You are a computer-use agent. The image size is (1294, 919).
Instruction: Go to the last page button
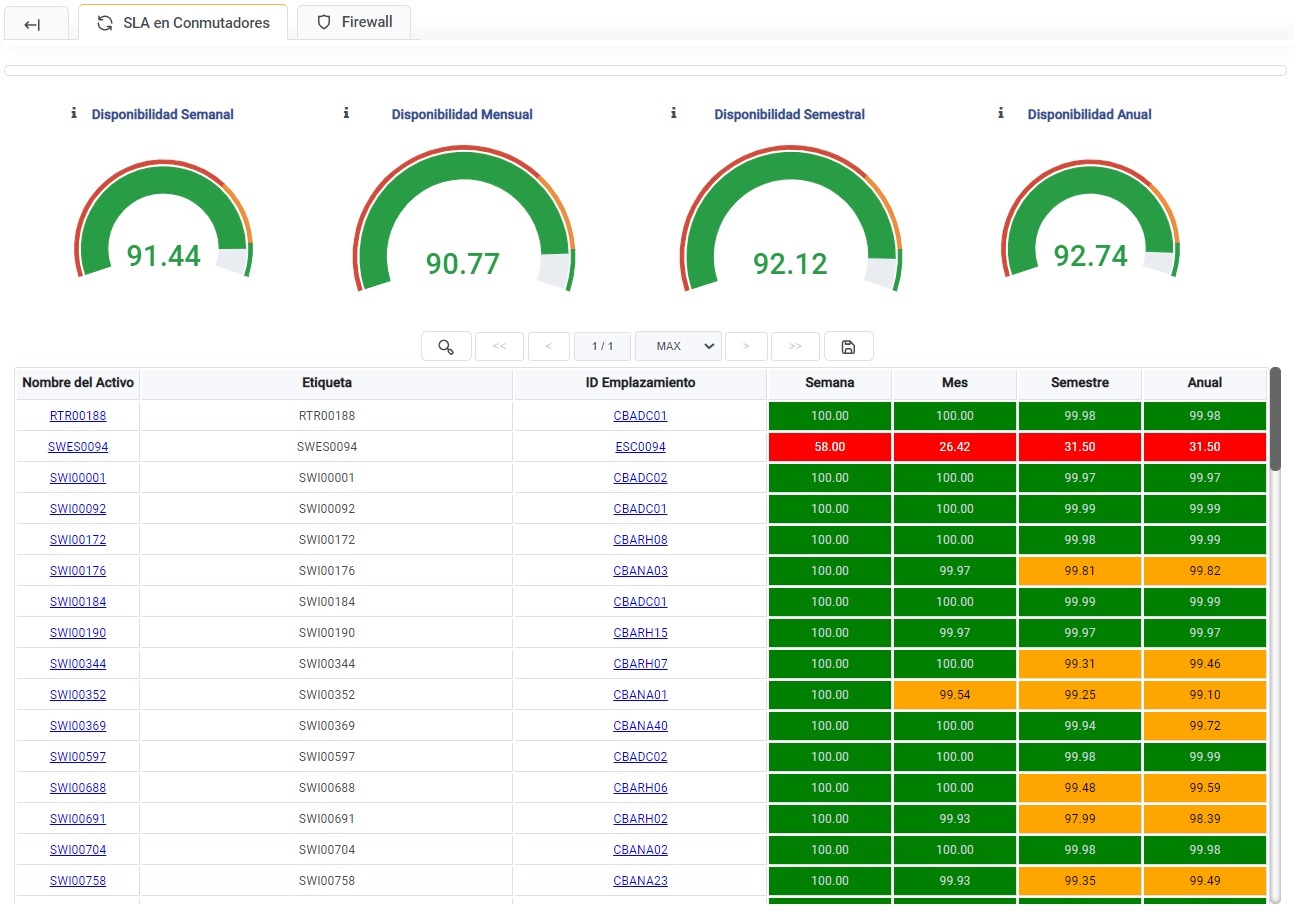tap(795, 346)
